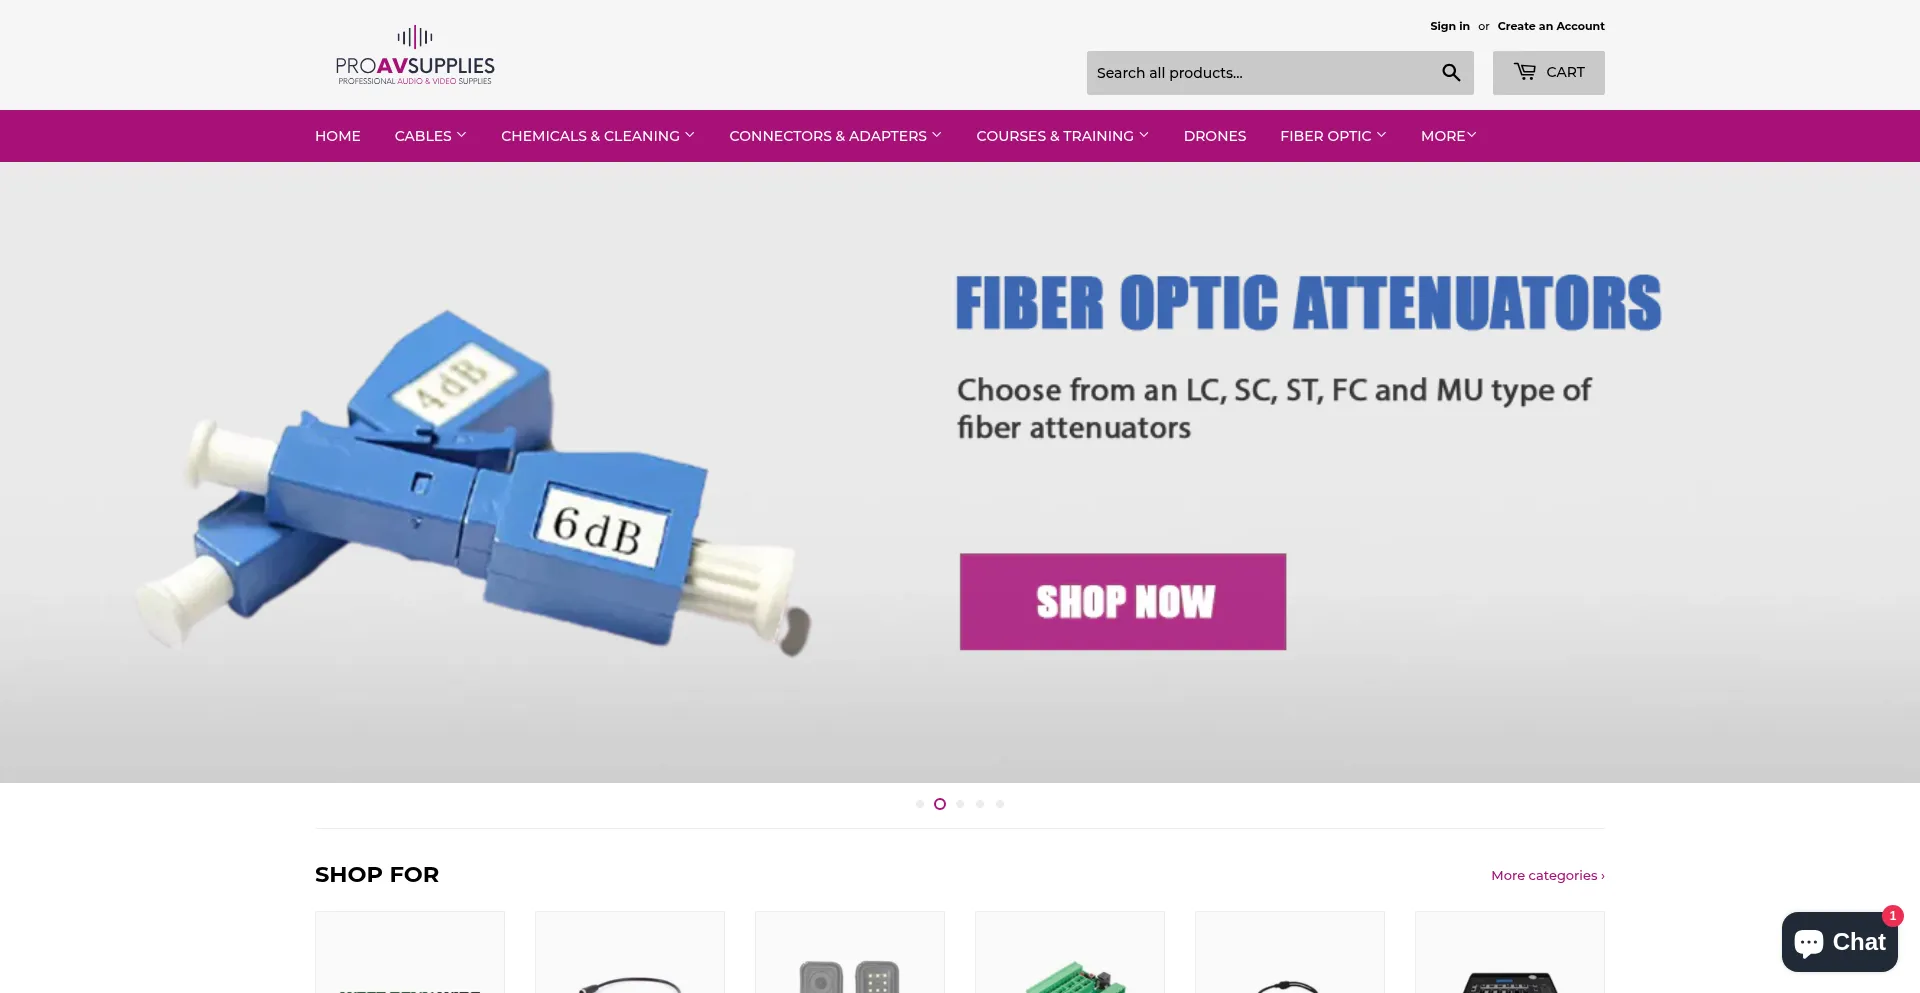Focus the Search all products field

tap(1260, 73)
